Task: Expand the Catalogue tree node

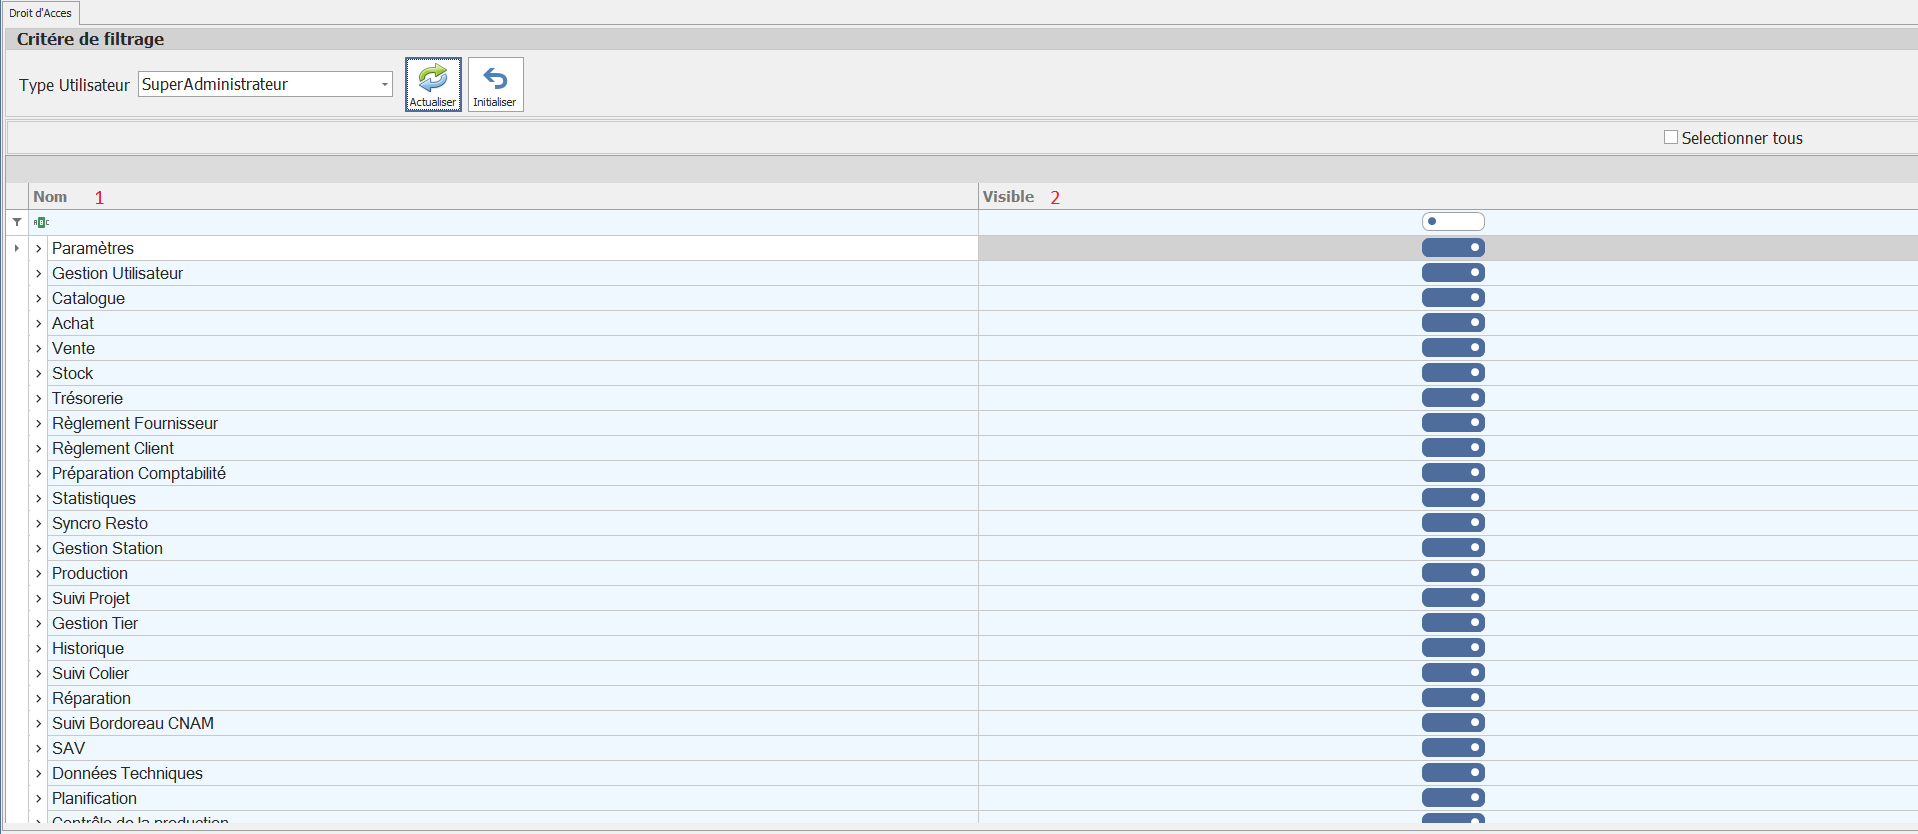Action: click(39, 299)
